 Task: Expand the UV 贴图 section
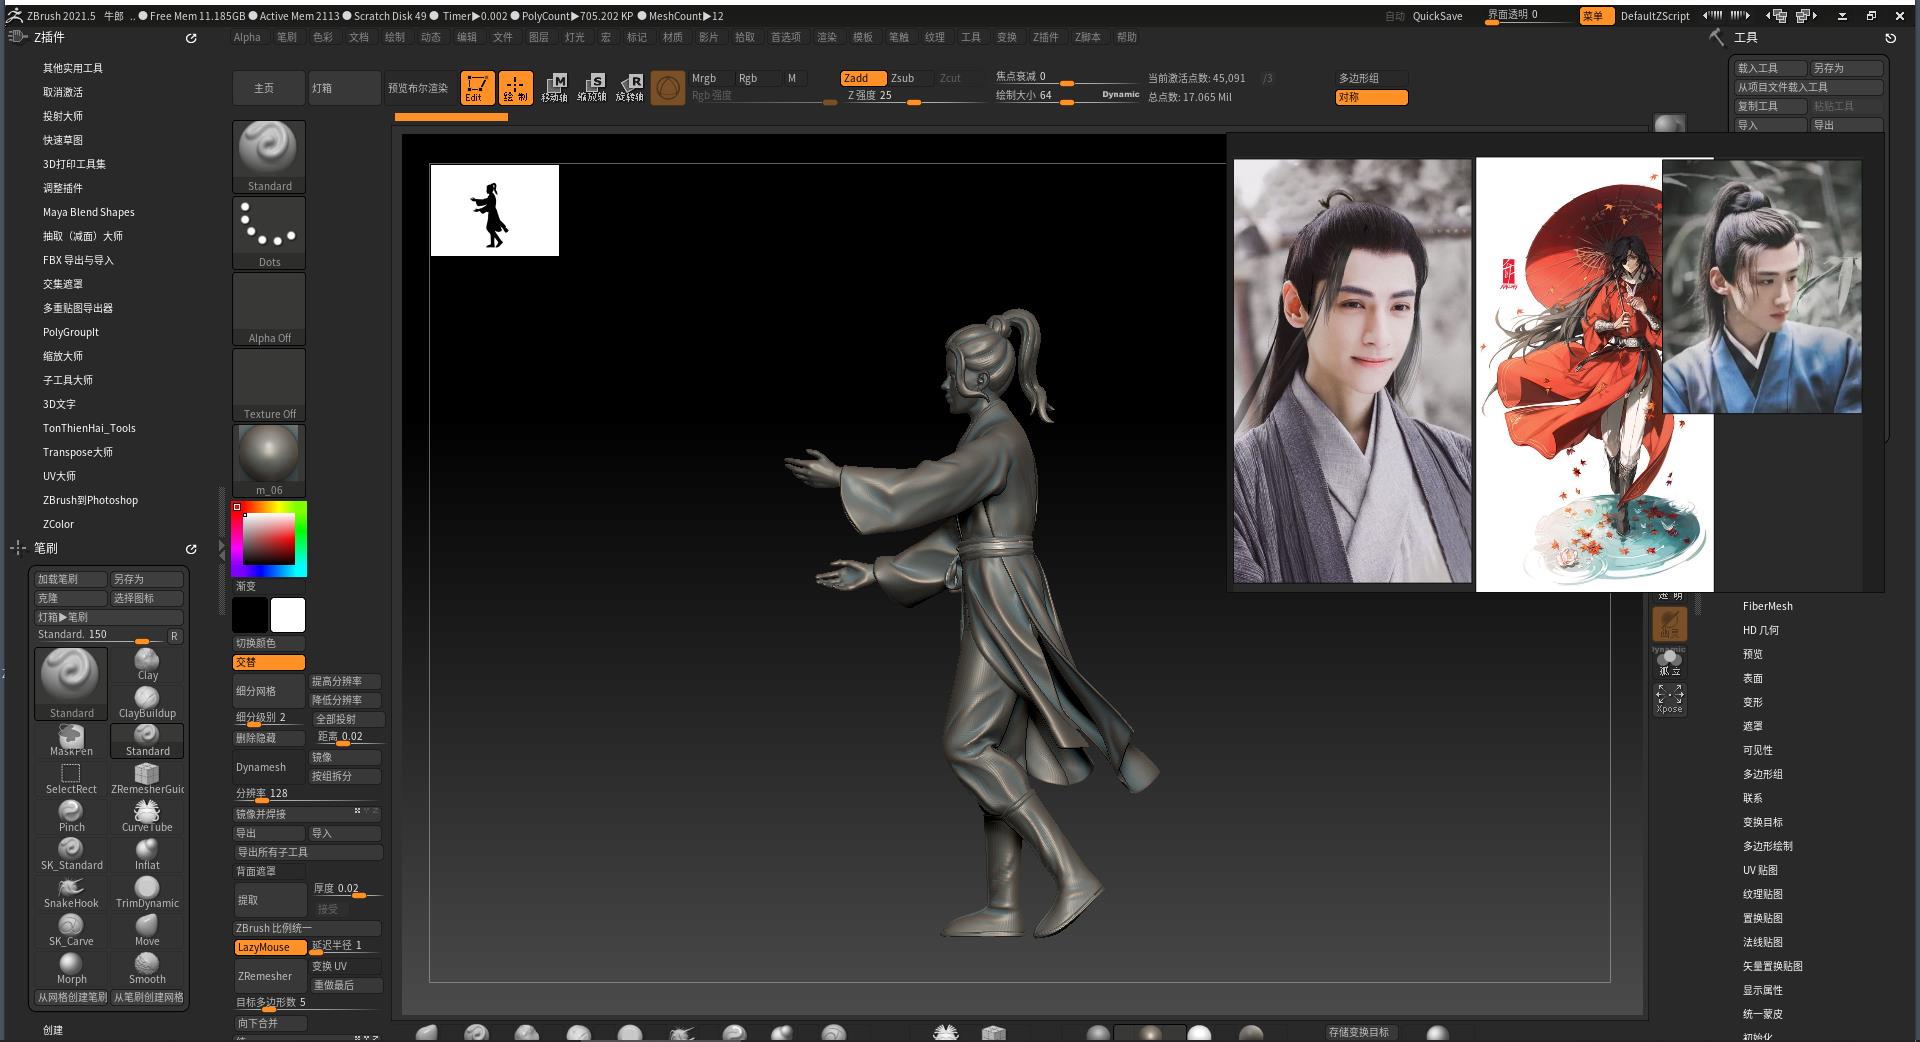click(1760, 870)
